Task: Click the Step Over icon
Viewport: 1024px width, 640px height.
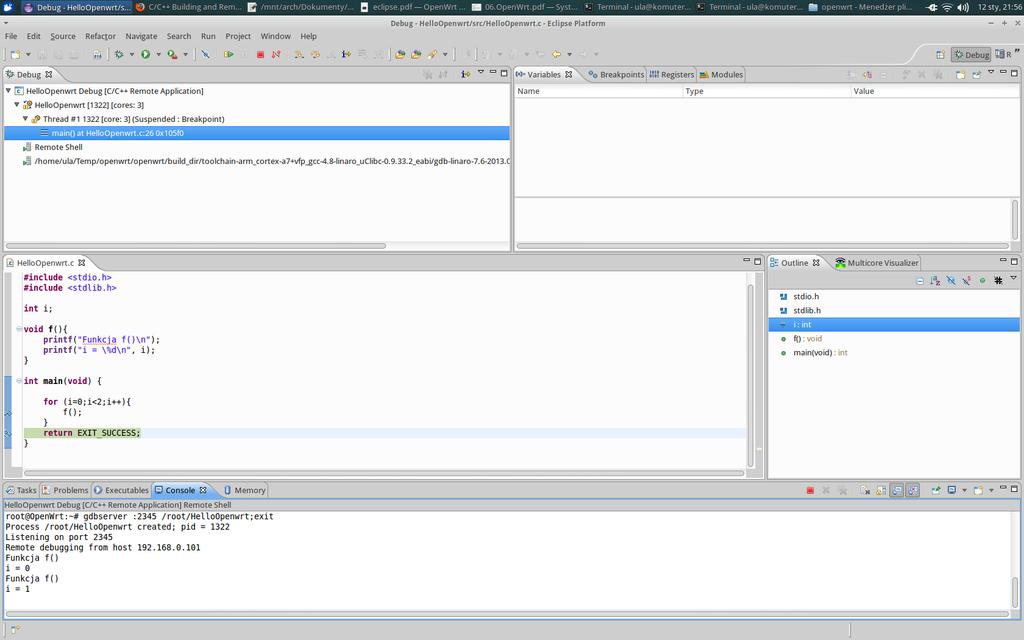Action: [315, 55]
